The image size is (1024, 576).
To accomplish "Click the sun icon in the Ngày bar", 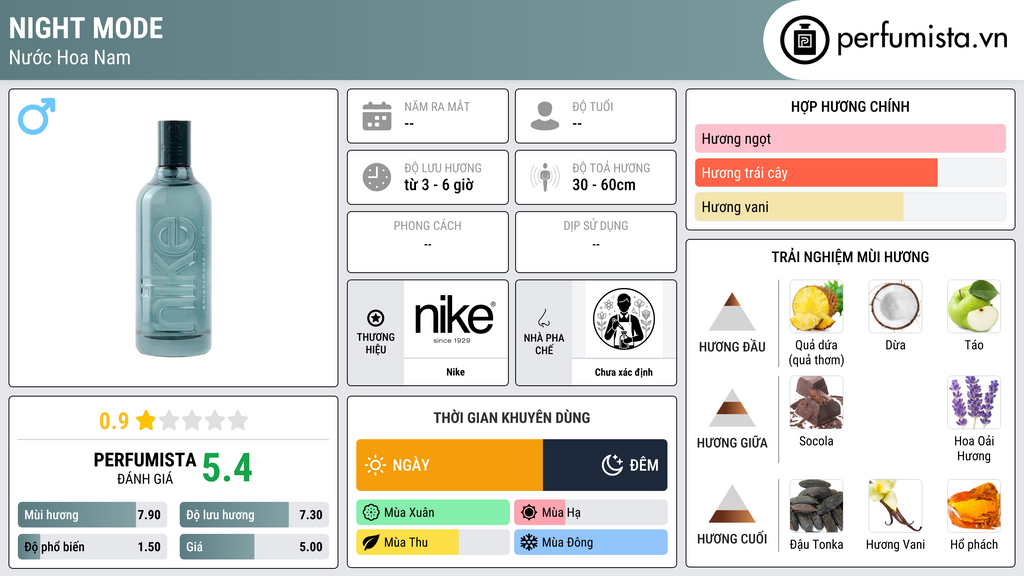I will point(376,465).
